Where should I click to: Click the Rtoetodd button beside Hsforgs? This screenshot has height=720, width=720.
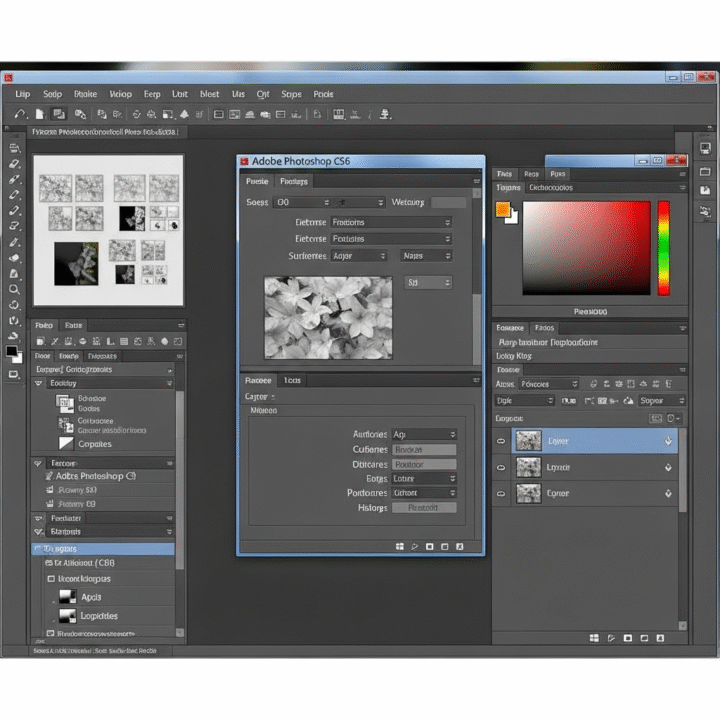[x=424, y=508]
